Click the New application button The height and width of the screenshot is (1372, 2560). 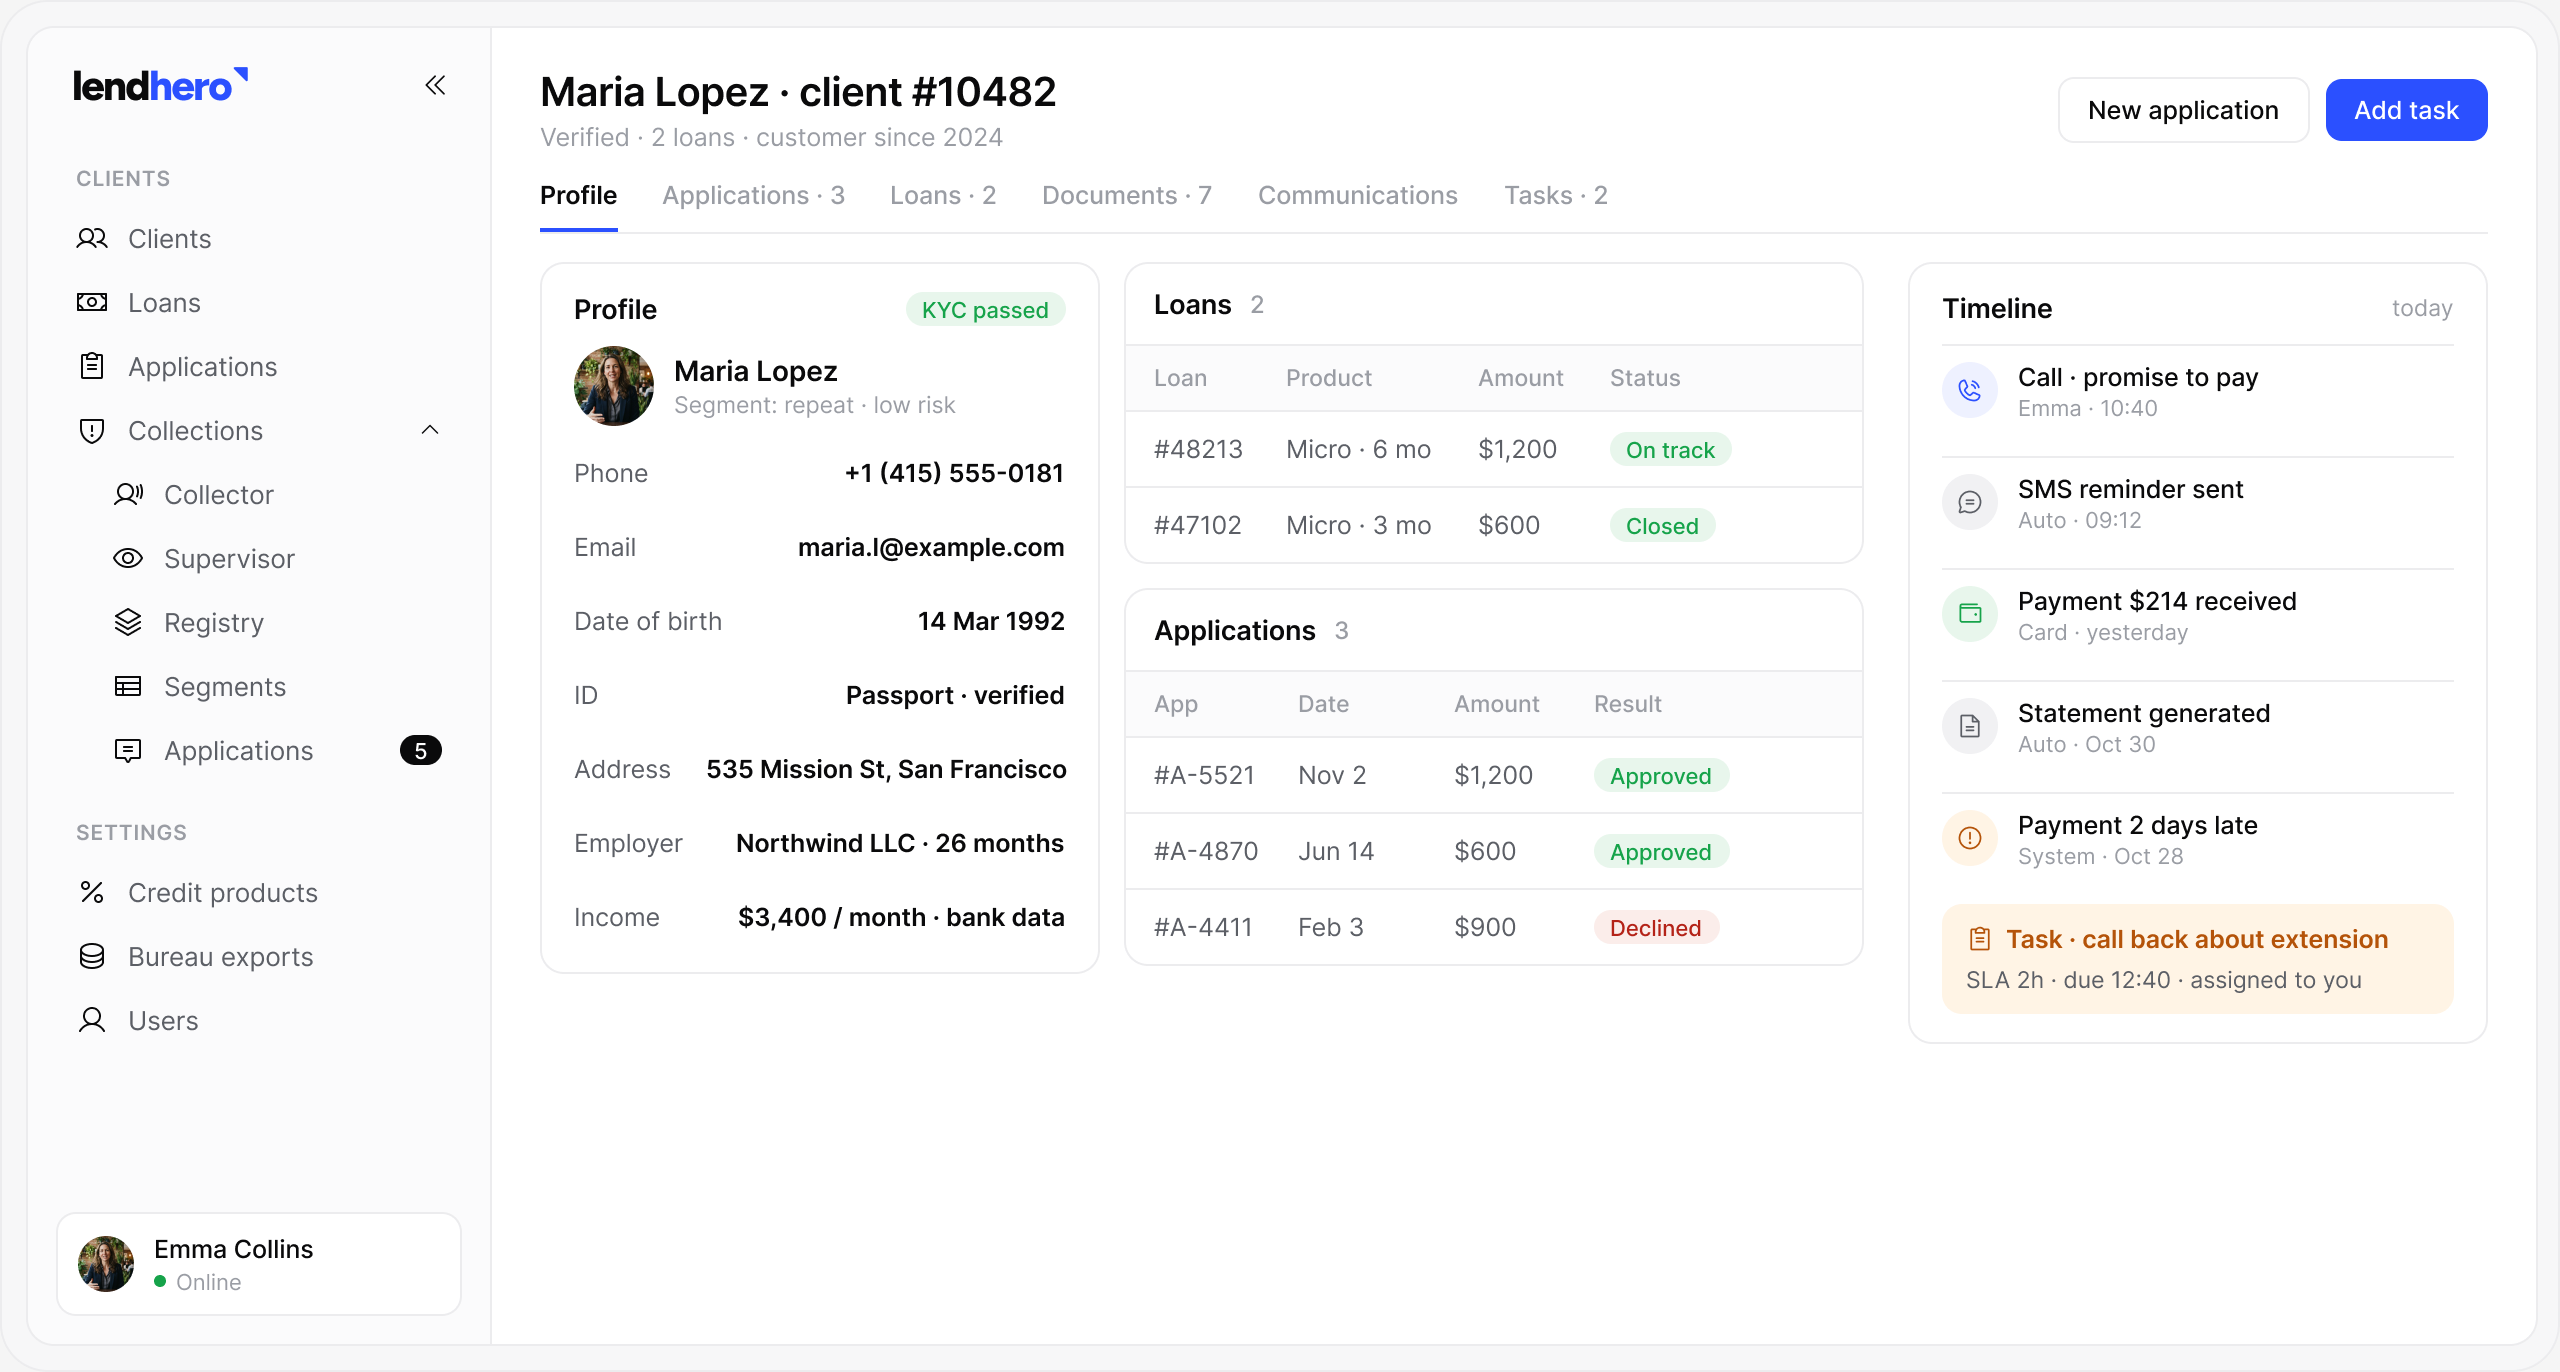click(x=2183, y=110)
